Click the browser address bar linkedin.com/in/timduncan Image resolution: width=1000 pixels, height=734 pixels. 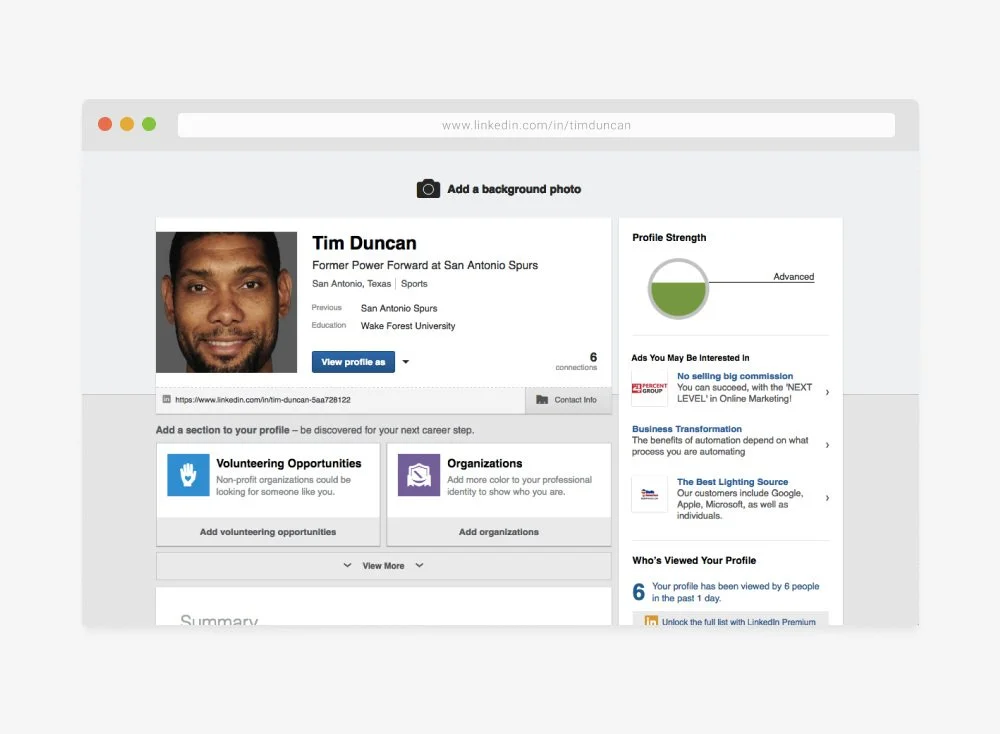pos(536,125)
